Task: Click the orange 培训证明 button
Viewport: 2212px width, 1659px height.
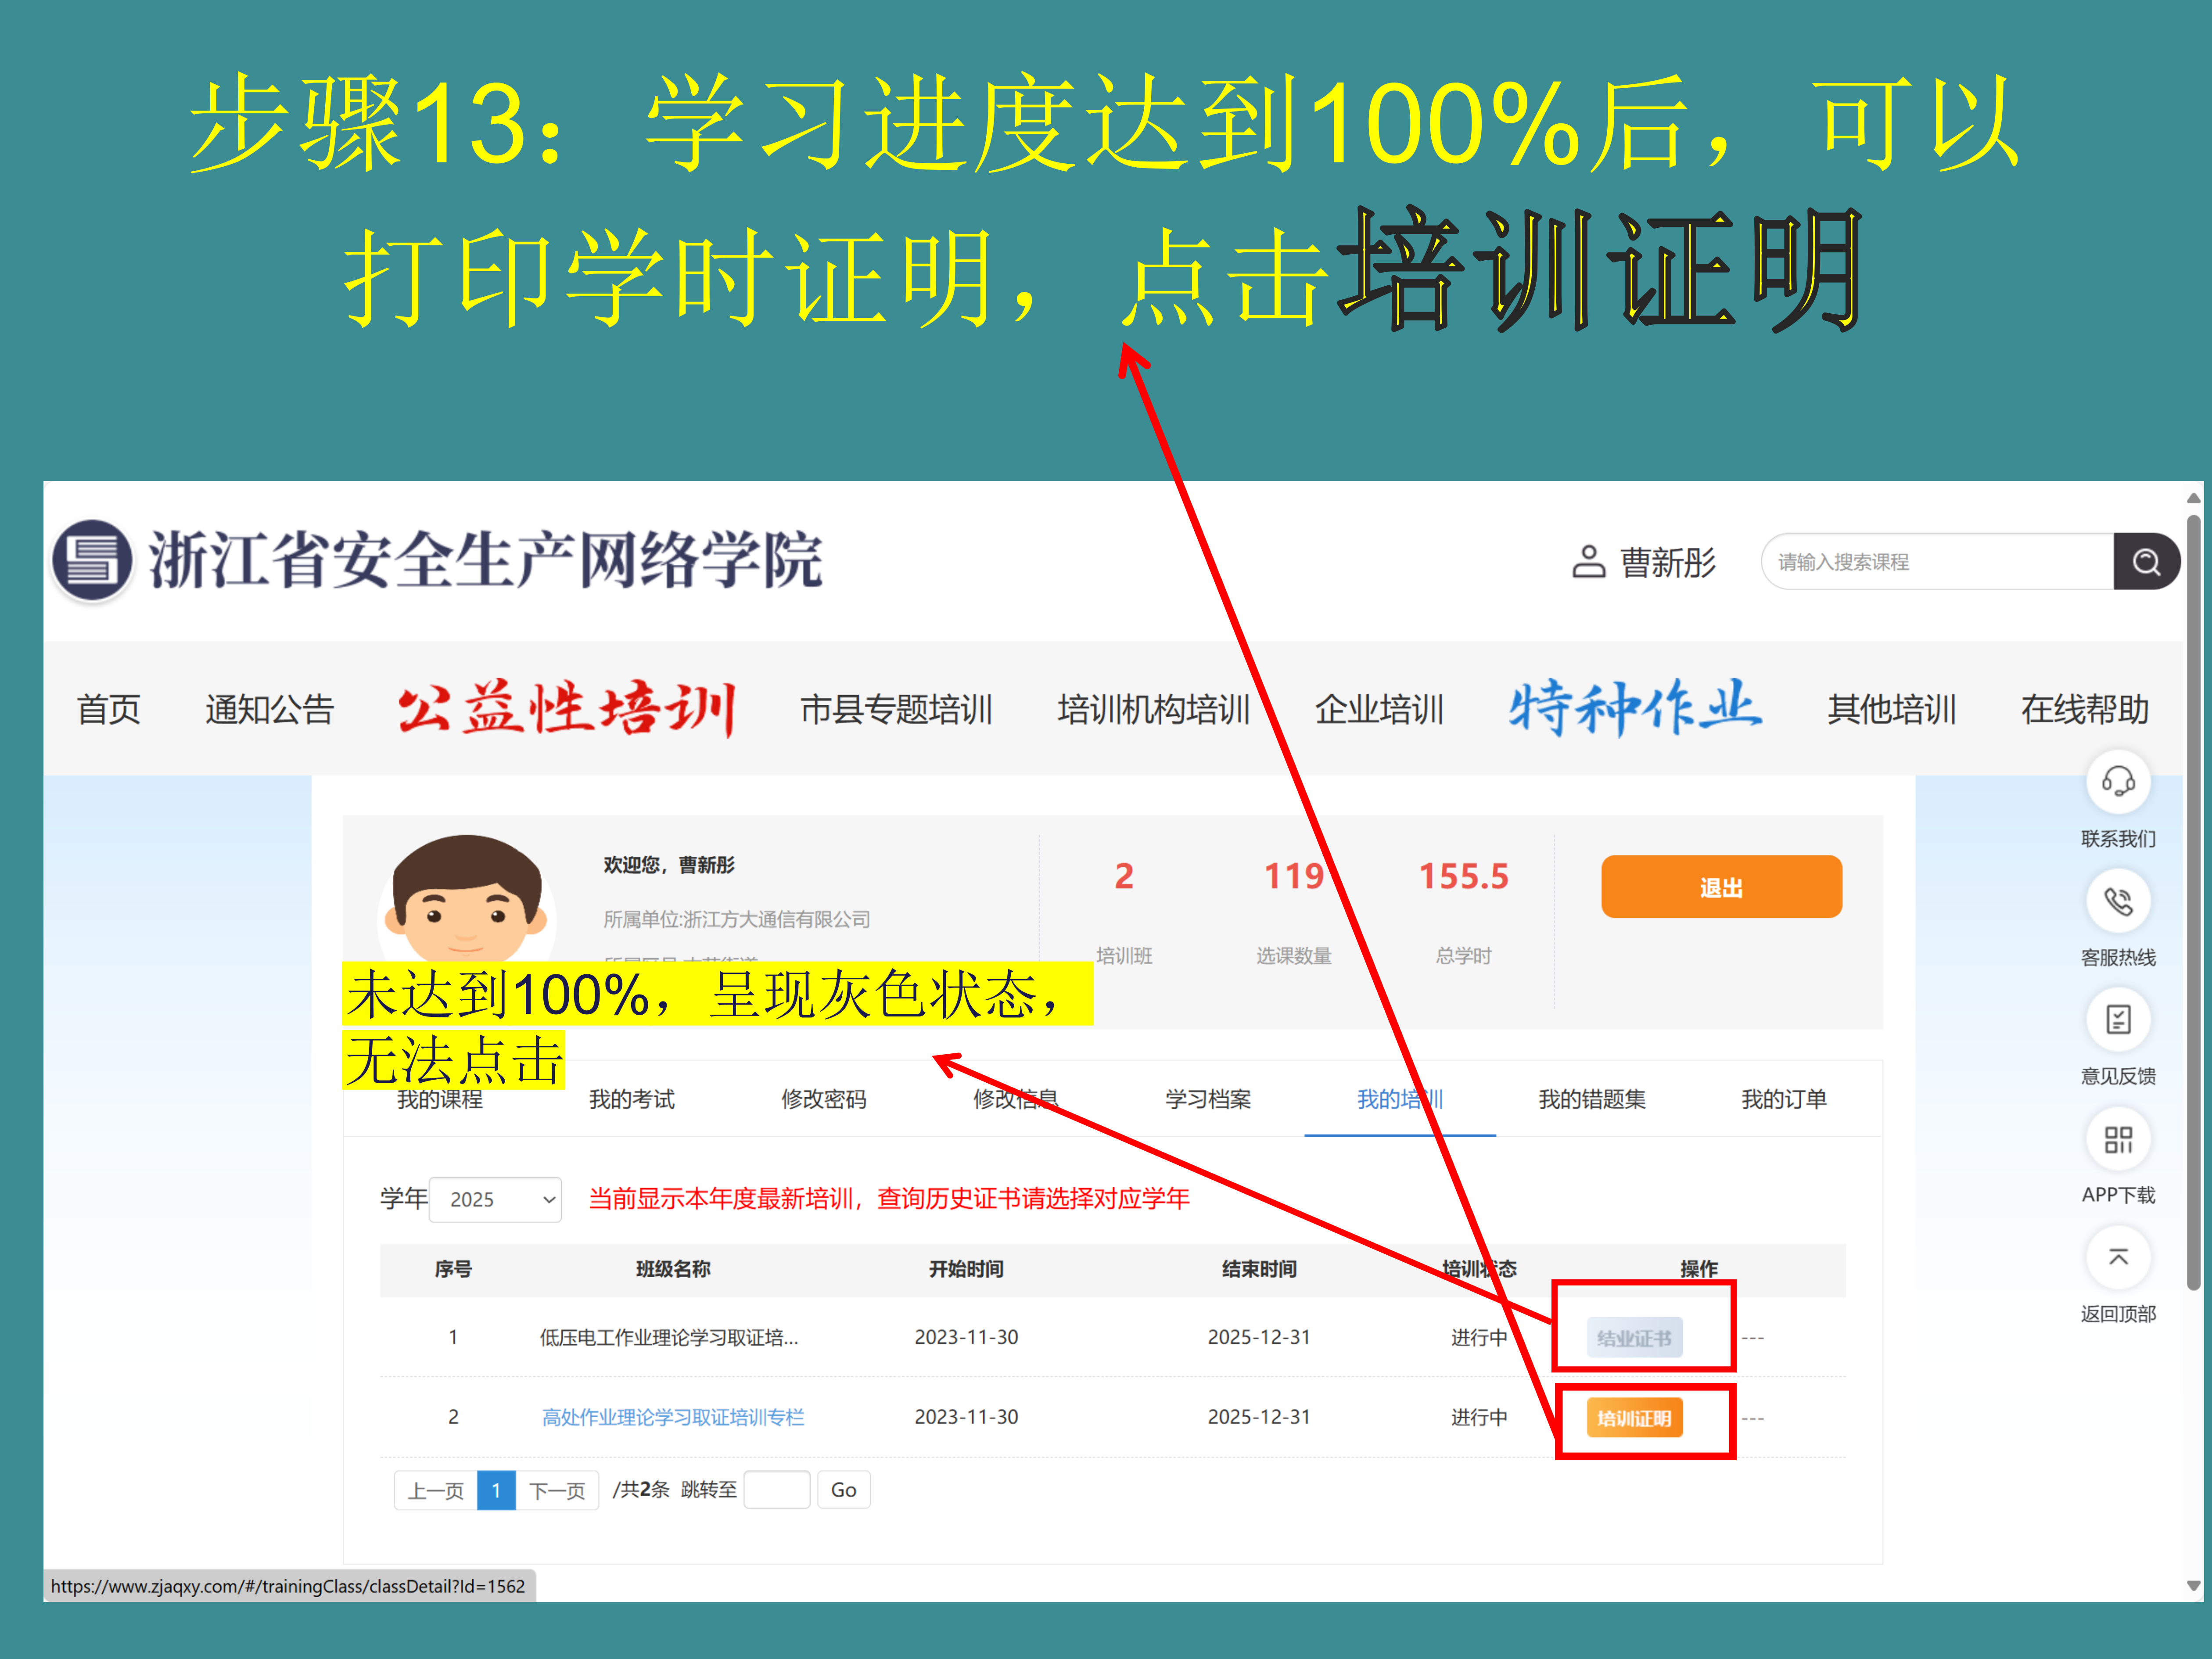Action: tap(1634, 1418)
